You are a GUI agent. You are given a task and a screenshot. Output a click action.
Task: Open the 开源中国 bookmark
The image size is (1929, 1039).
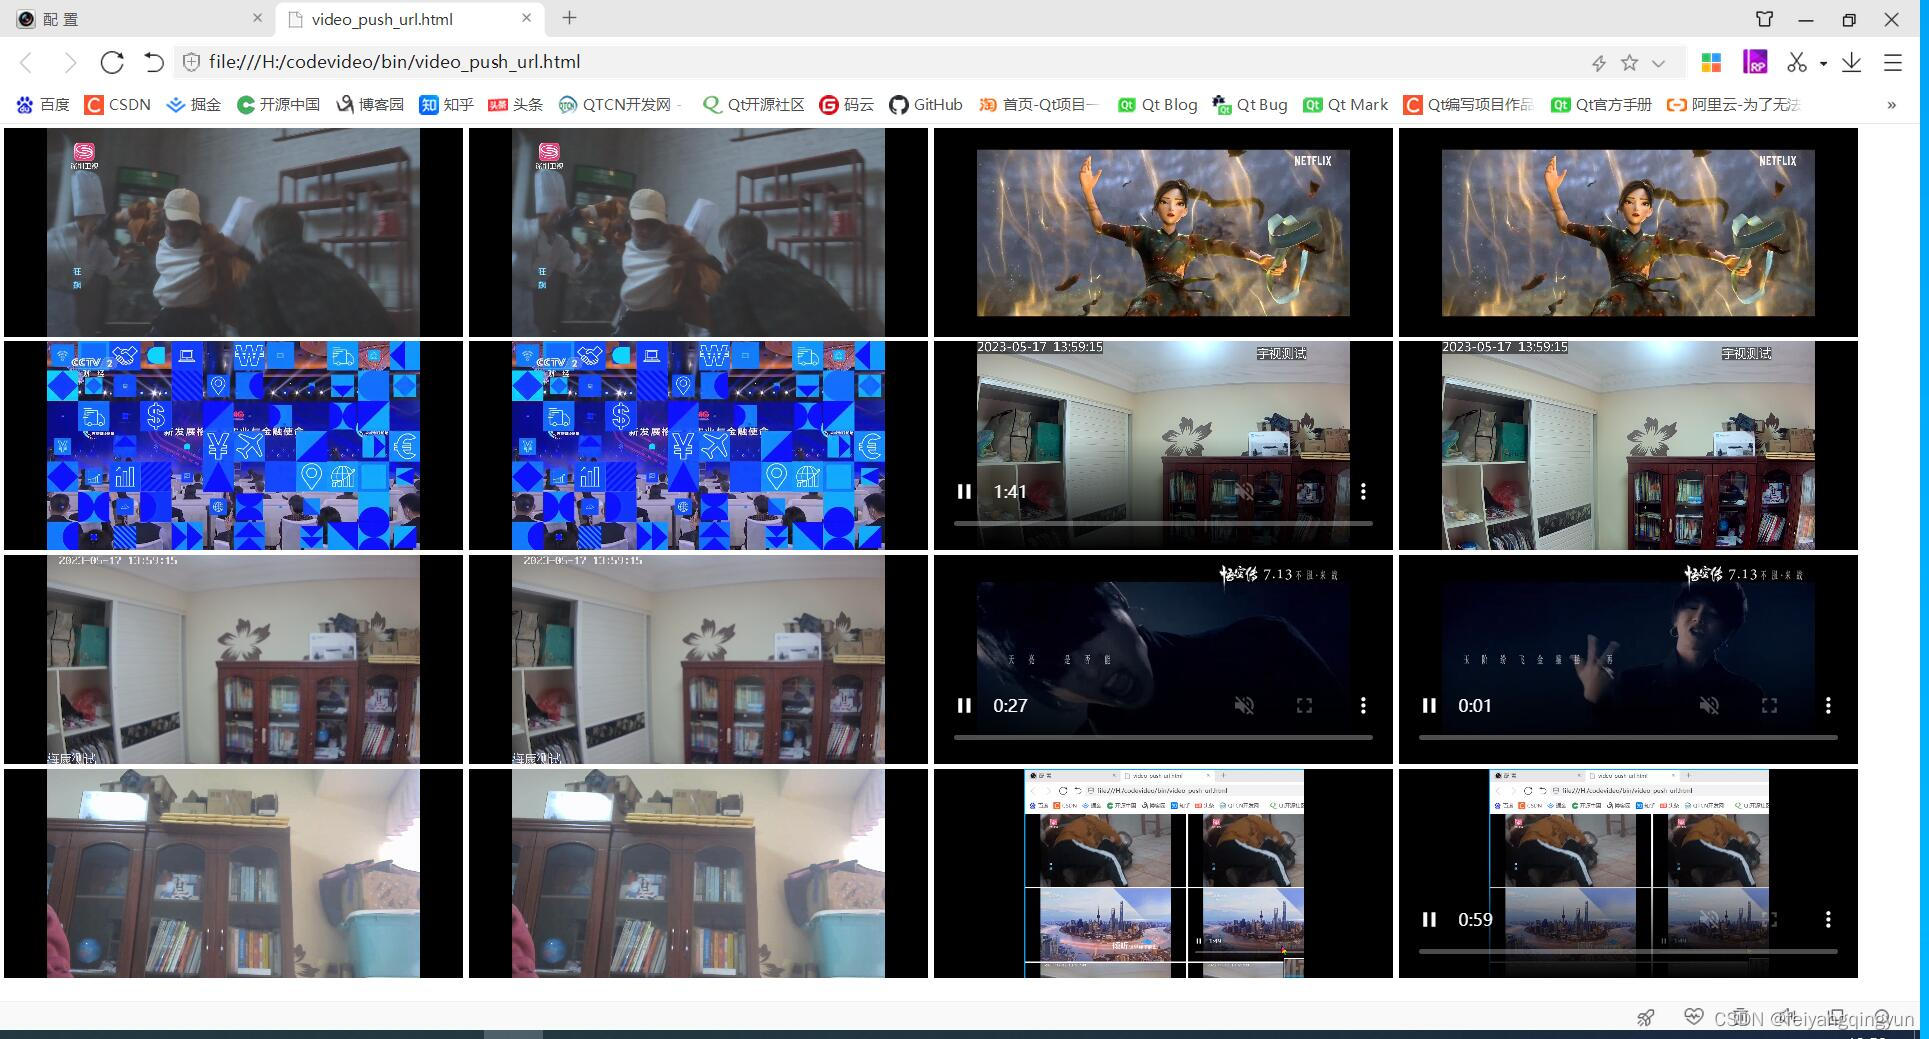[x=278, y=104]
